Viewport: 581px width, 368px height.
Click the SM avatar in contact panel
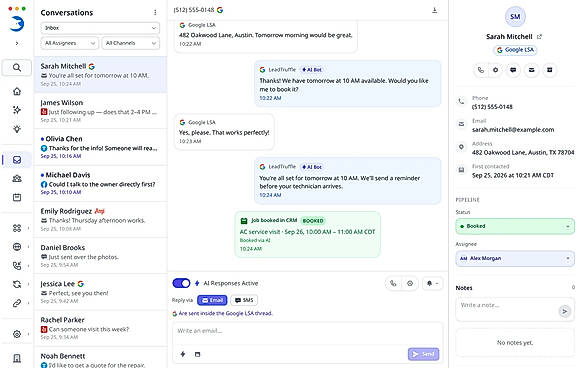point(515,17)
